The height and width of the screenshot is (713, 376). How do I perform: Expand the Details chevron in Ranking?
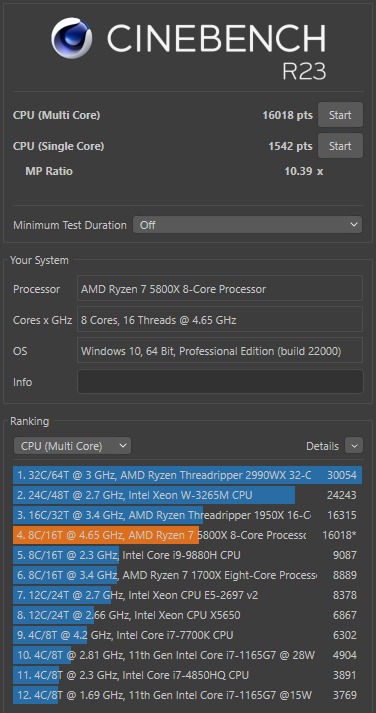[x=354, y=446]
